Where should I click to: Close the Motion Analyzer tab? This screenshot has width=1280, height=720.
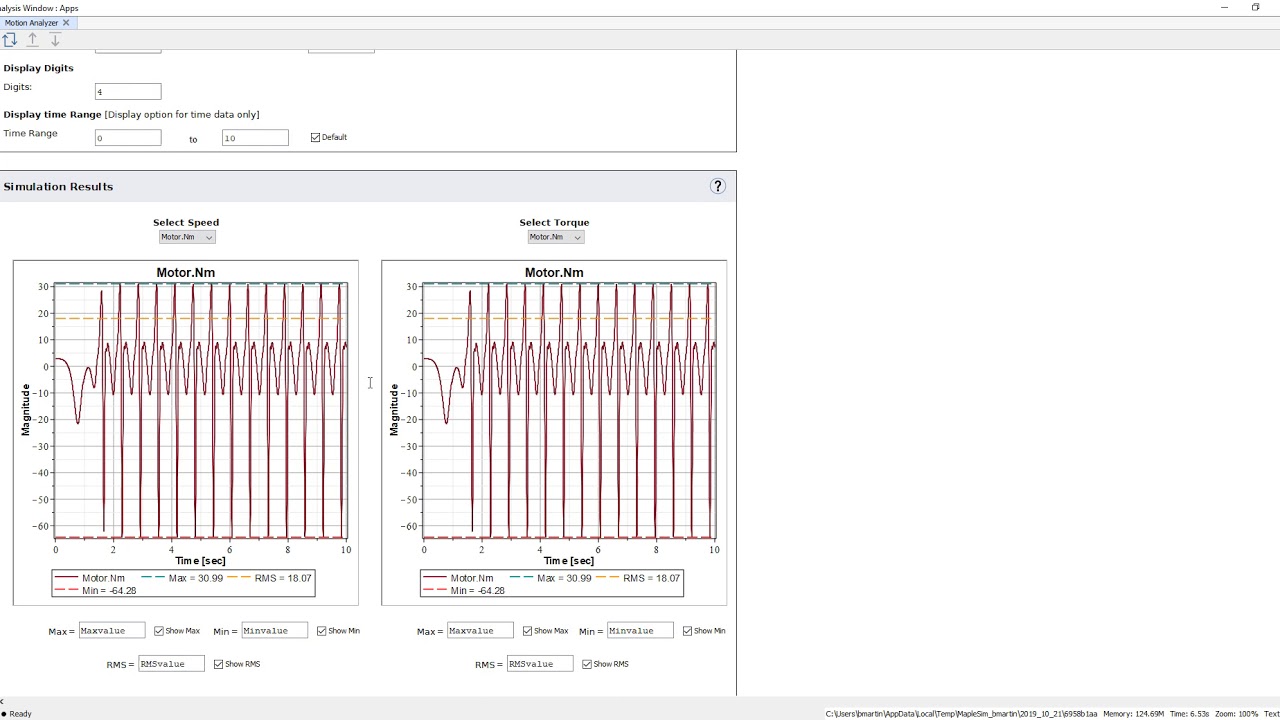(66, 22)
